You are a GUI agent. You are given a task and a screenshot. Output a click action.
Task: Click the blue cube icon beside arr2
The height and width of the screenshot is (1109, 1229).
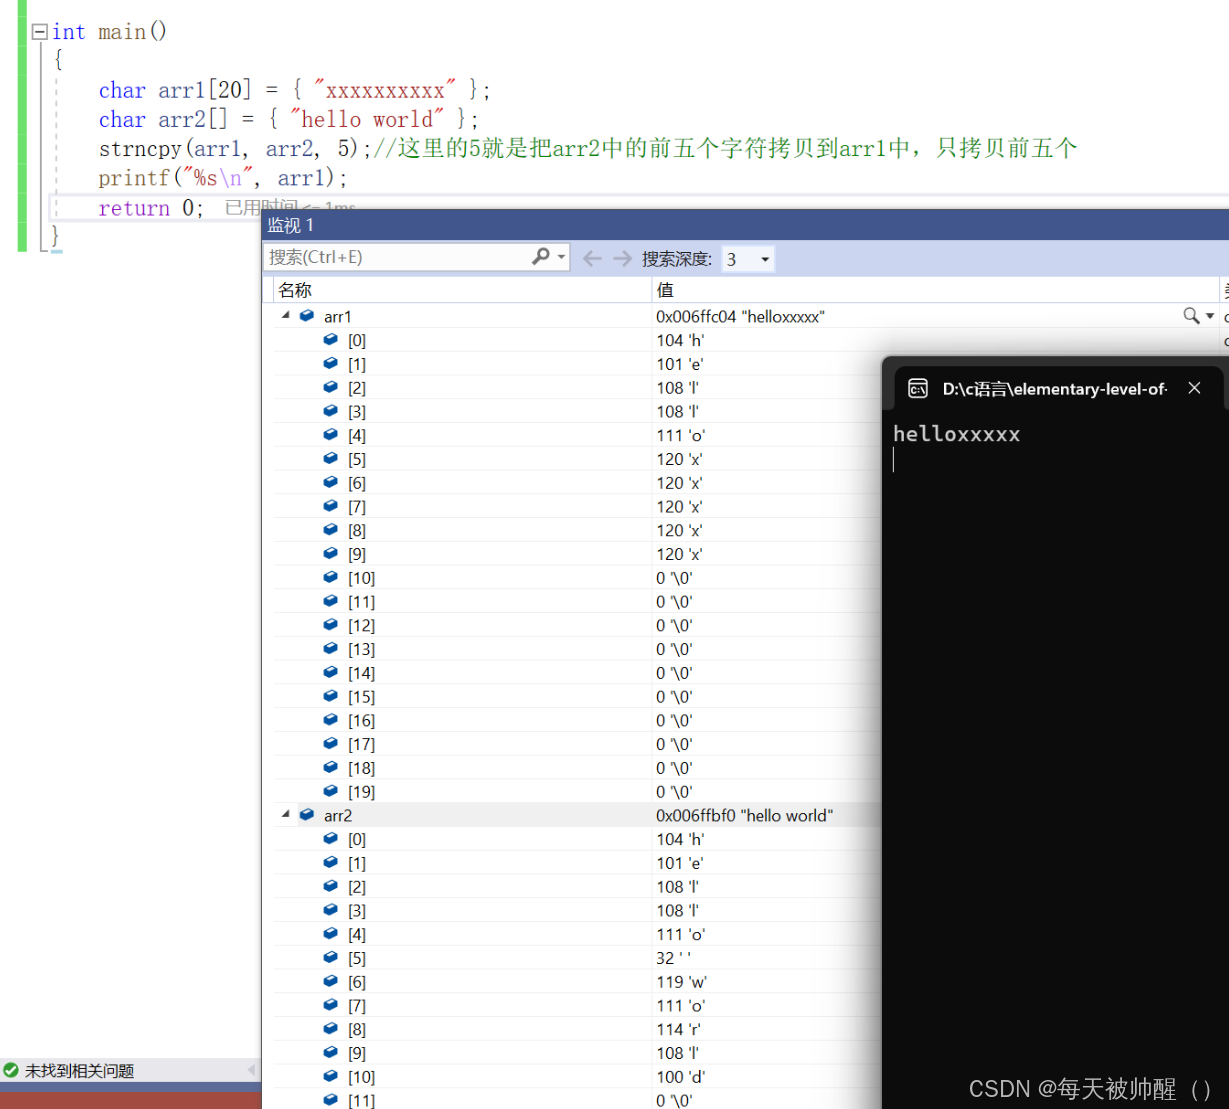click(x=307, y=814)
